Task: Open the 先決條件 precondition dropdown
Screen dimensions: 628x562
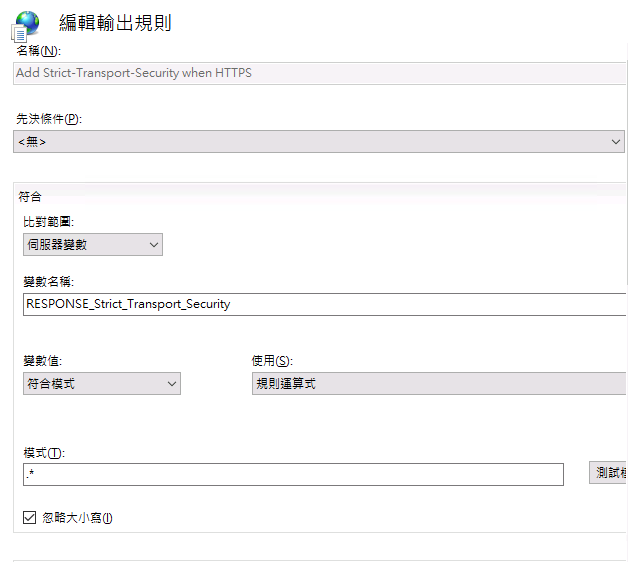Action: pyautogui.click(x=319, y=141)
